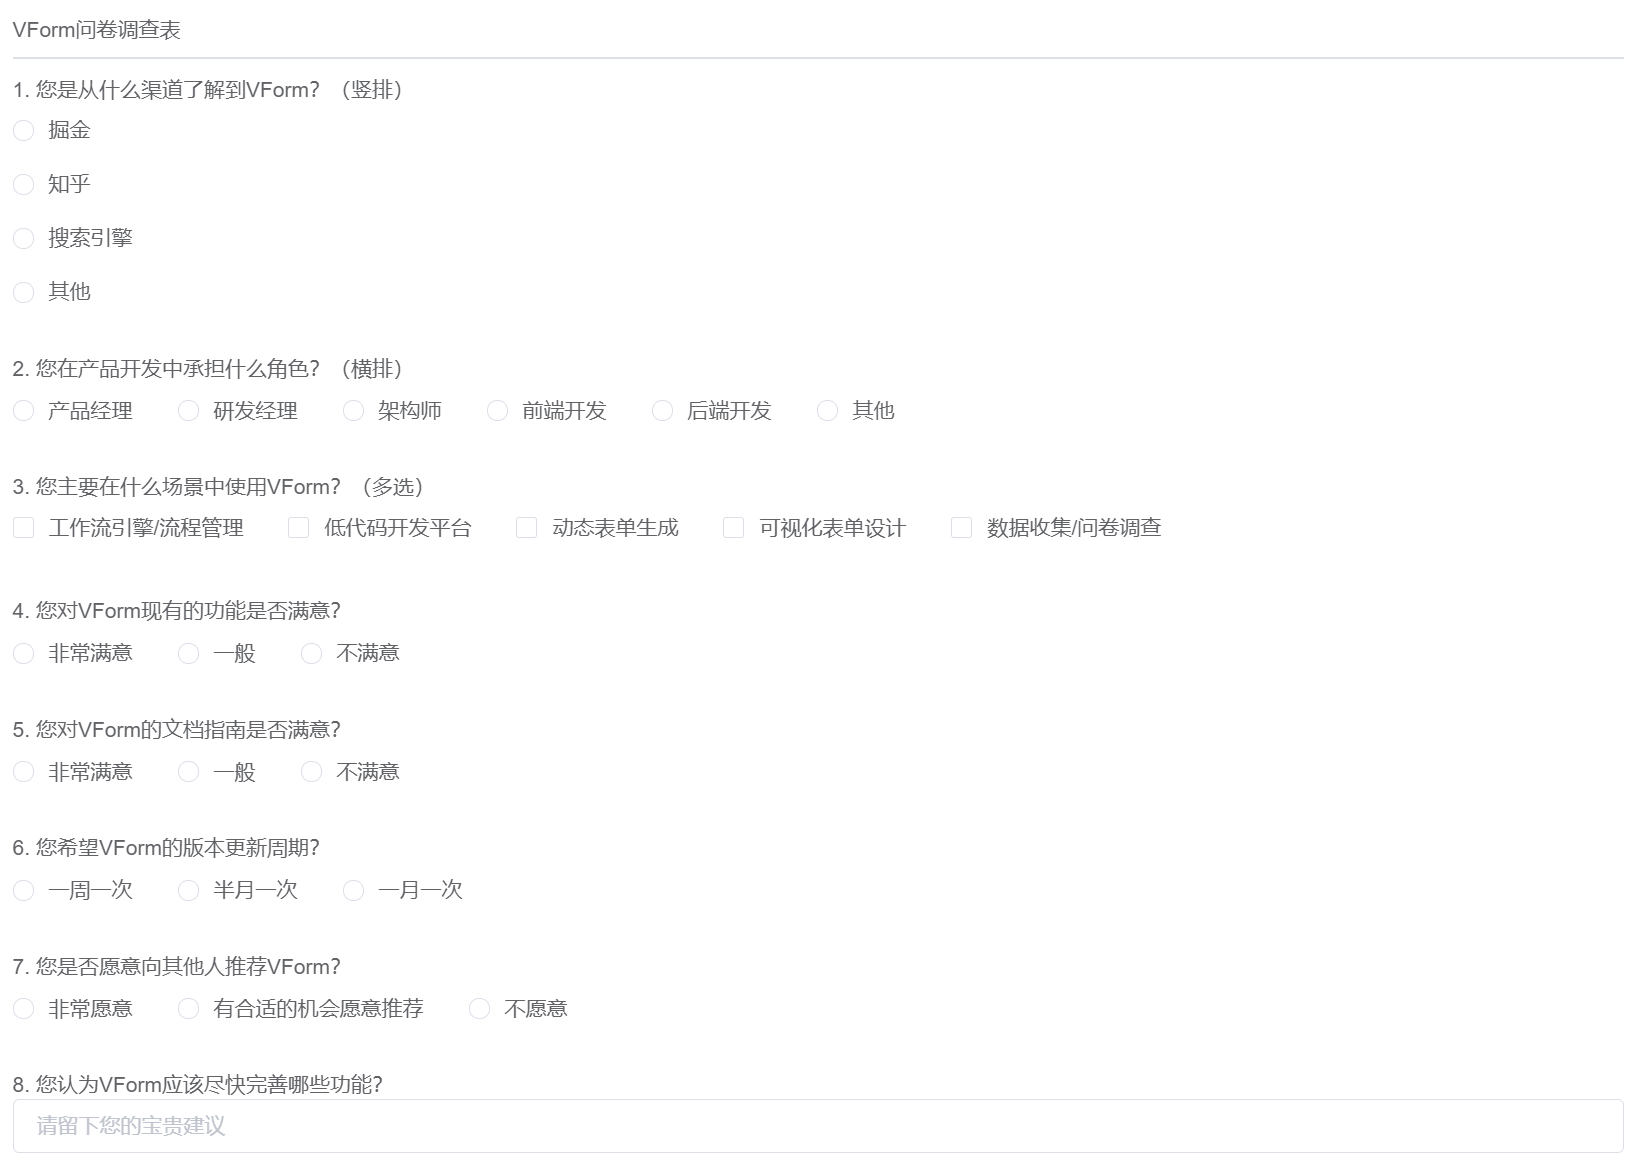This screenshot has height=1174, width=1636.
Task: Choose 知乎 as the channel
Action: 24,184
